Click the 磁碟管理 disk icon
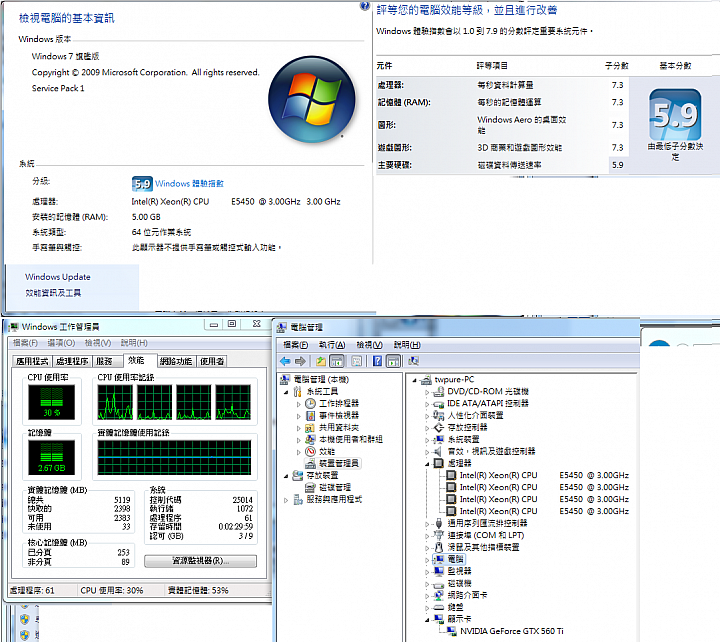The height and width of the screenshot is (642, 720). tap(311, 487)
